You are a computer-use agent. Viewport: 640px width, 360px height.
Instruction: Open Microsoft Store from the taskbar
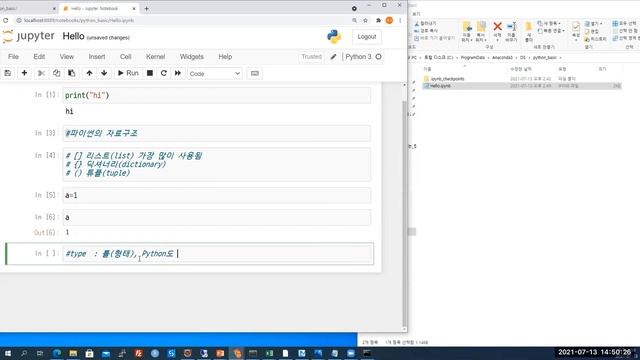89,353
